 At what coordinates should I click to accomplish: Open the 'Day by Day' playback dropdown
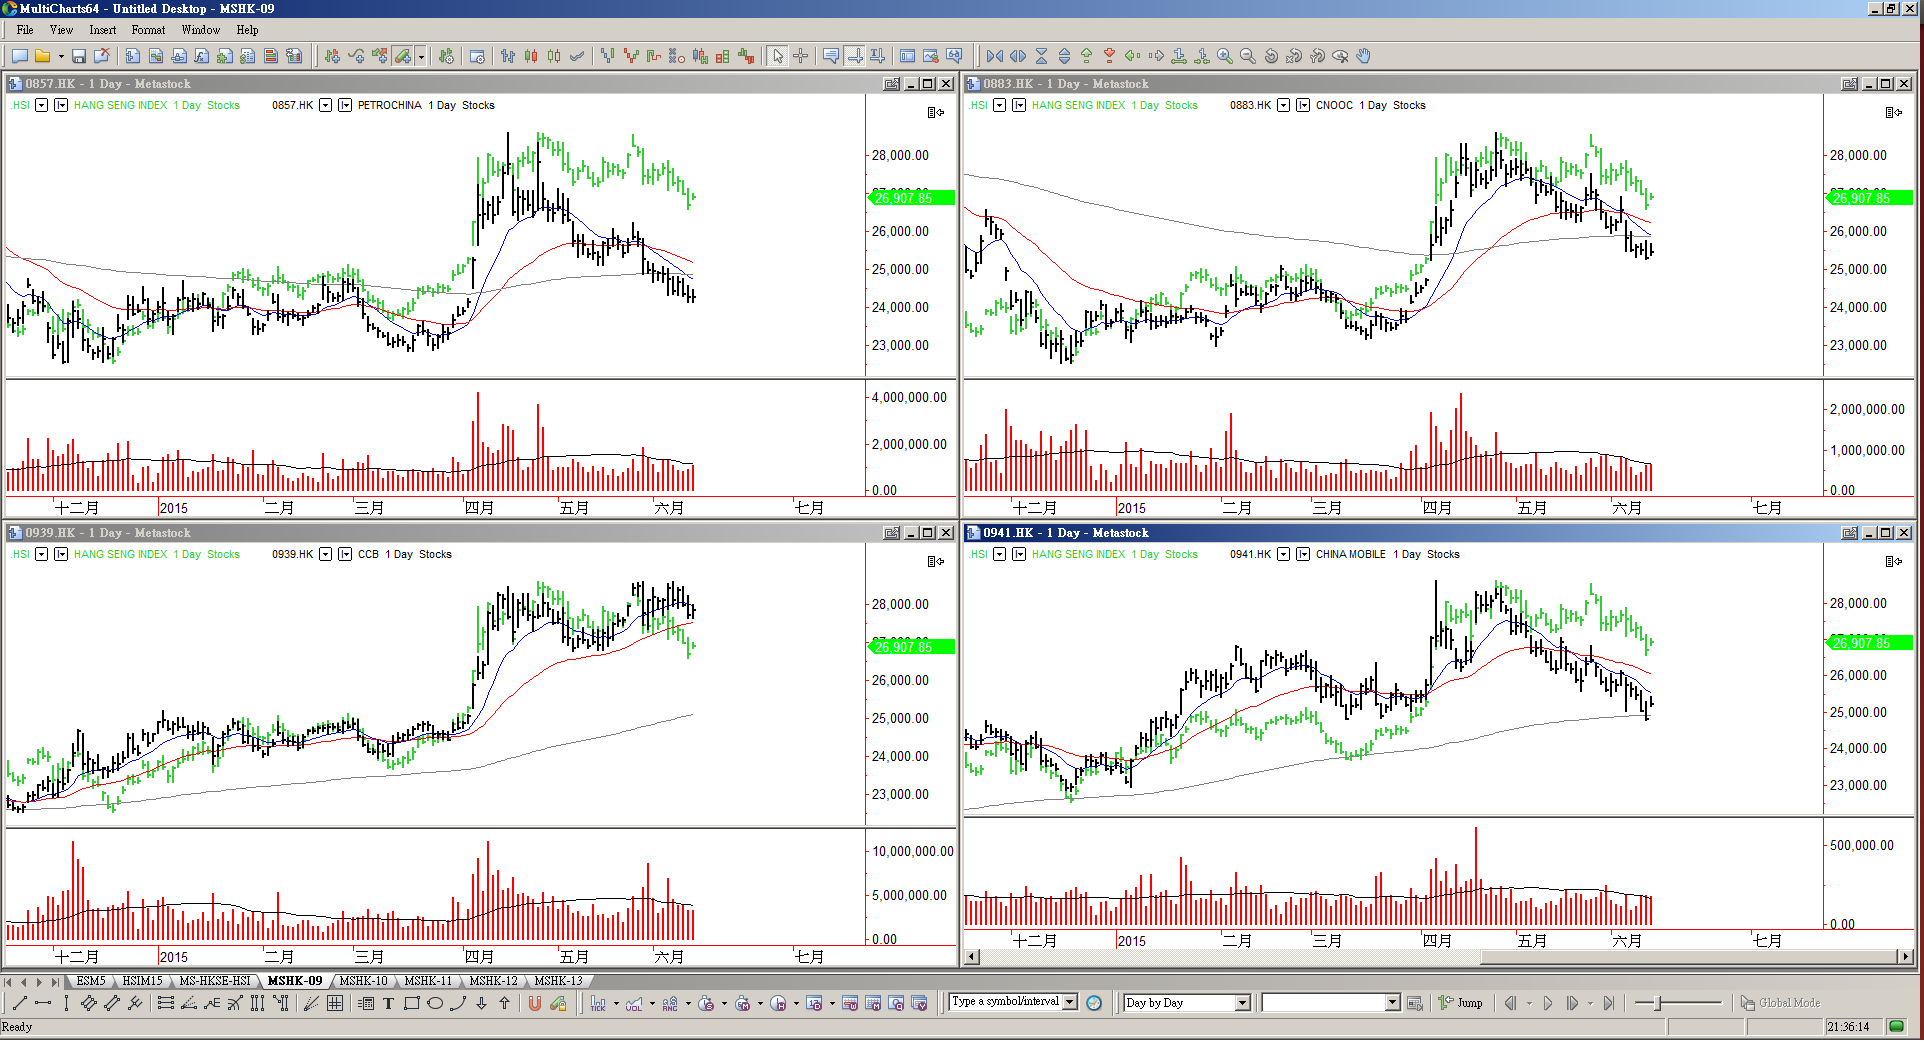coord(1242,1003)
